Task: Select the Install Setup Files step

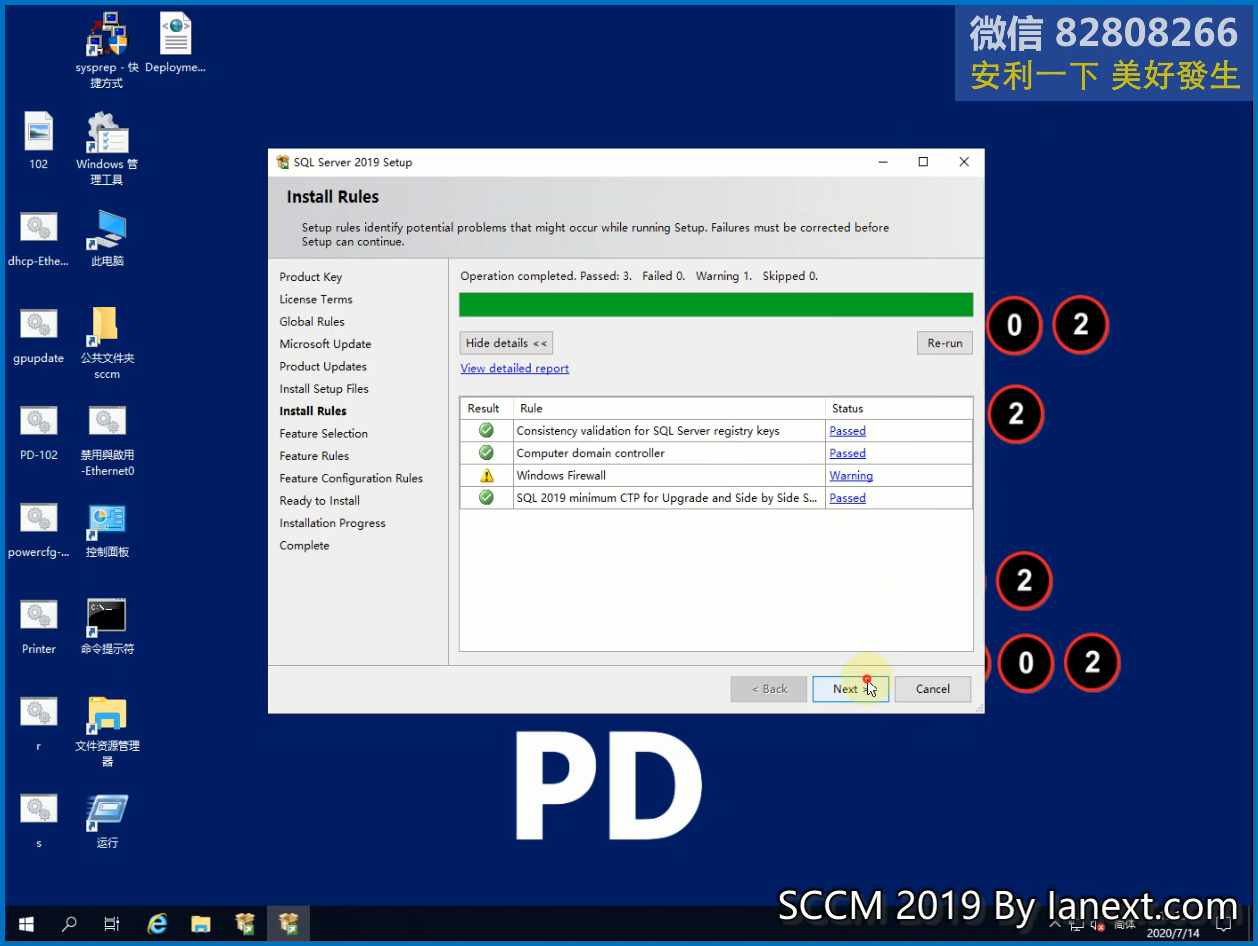Action: (324, 389)
